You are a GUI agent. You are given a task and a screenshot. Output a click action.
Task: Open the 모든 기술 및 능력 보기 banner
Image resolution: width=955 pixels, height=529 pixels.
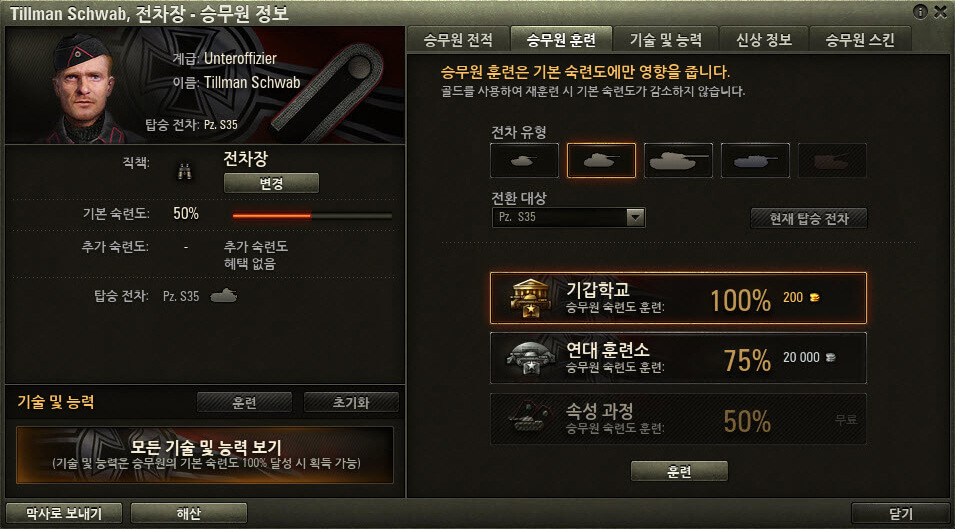click(x=205, y=455)
